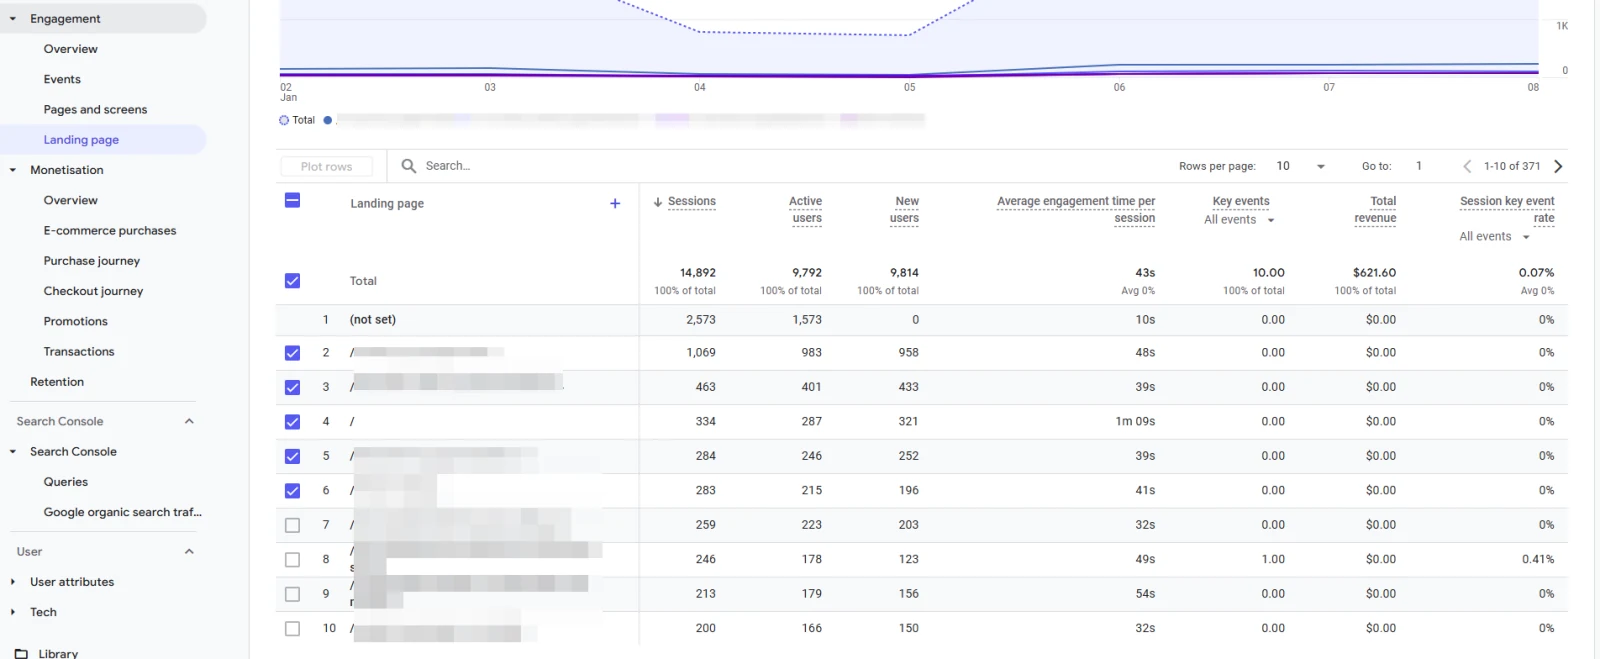The height and width of the screenshot is (659, 1600).
Task: Click sessions value 2,573
Action: 701,320
